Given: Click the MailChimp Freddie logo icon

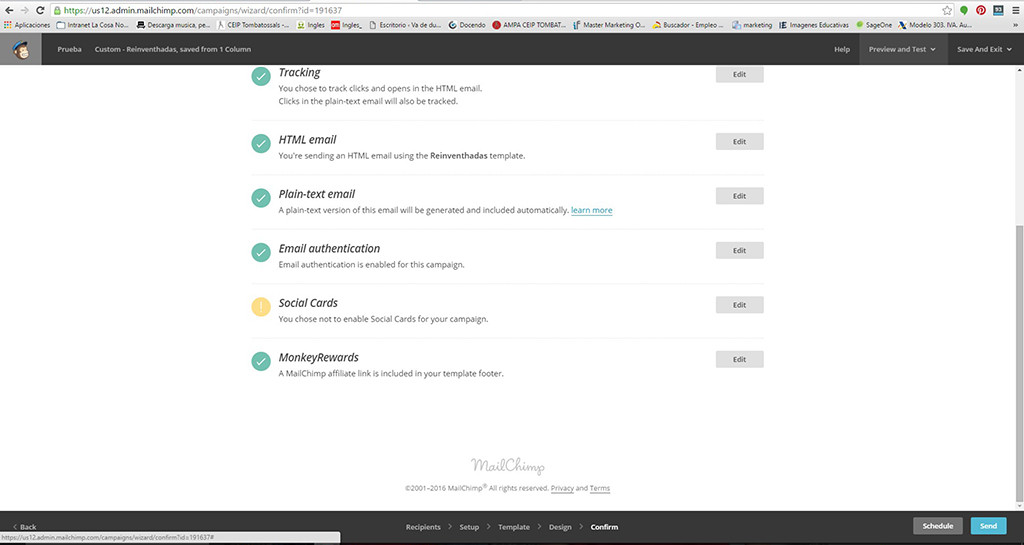Looking at the screenshot, I should [x=21, y=50].
